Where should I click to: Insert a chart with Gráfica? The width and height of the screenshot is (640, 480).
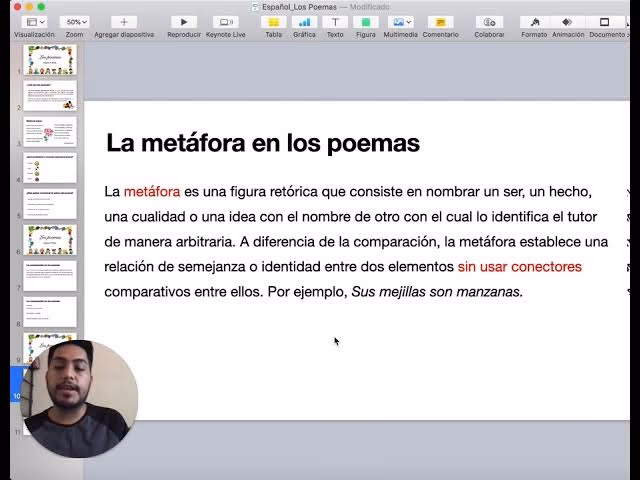point(304,22)
